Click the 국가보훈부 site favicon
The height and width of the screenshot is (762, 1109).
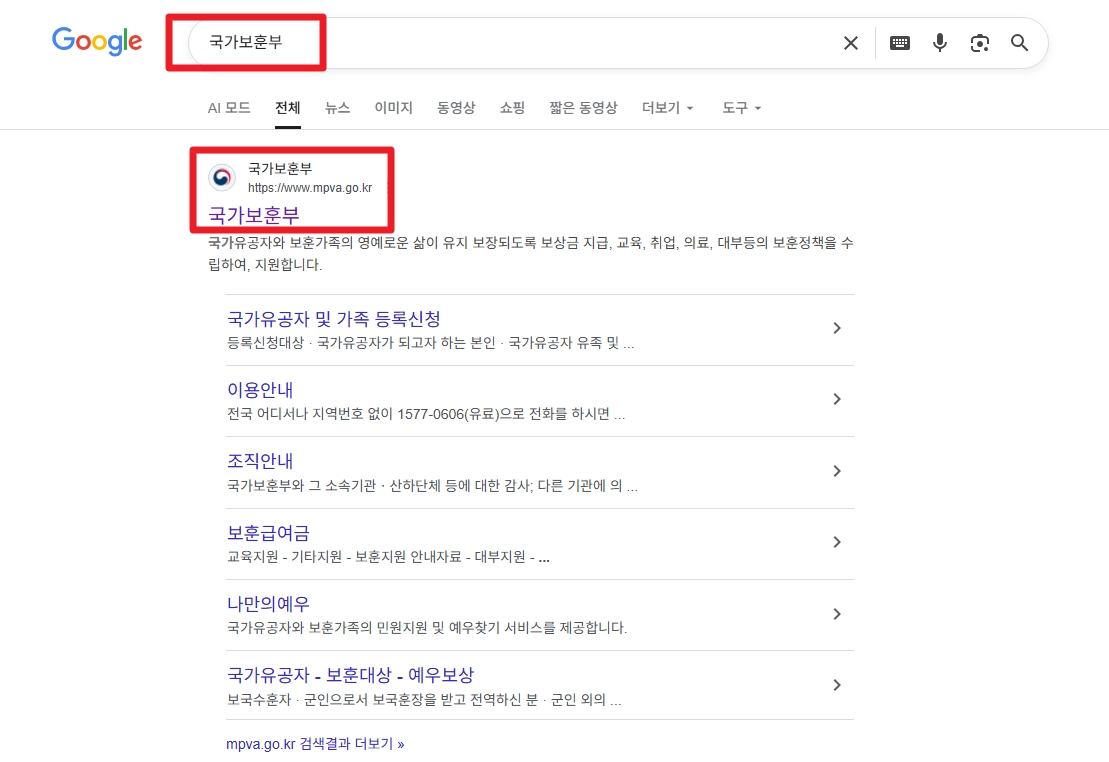coord(221,177)
